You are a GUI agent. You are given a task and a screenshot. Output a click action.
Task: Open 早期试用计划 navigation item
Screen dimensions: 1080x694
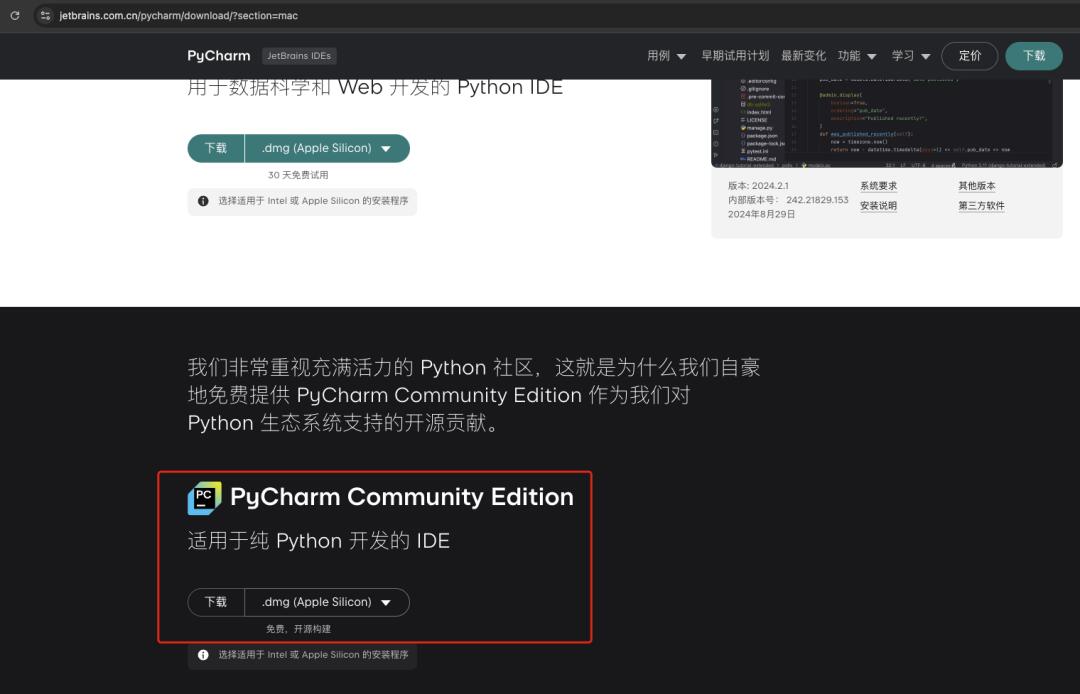tap(735, 56)
